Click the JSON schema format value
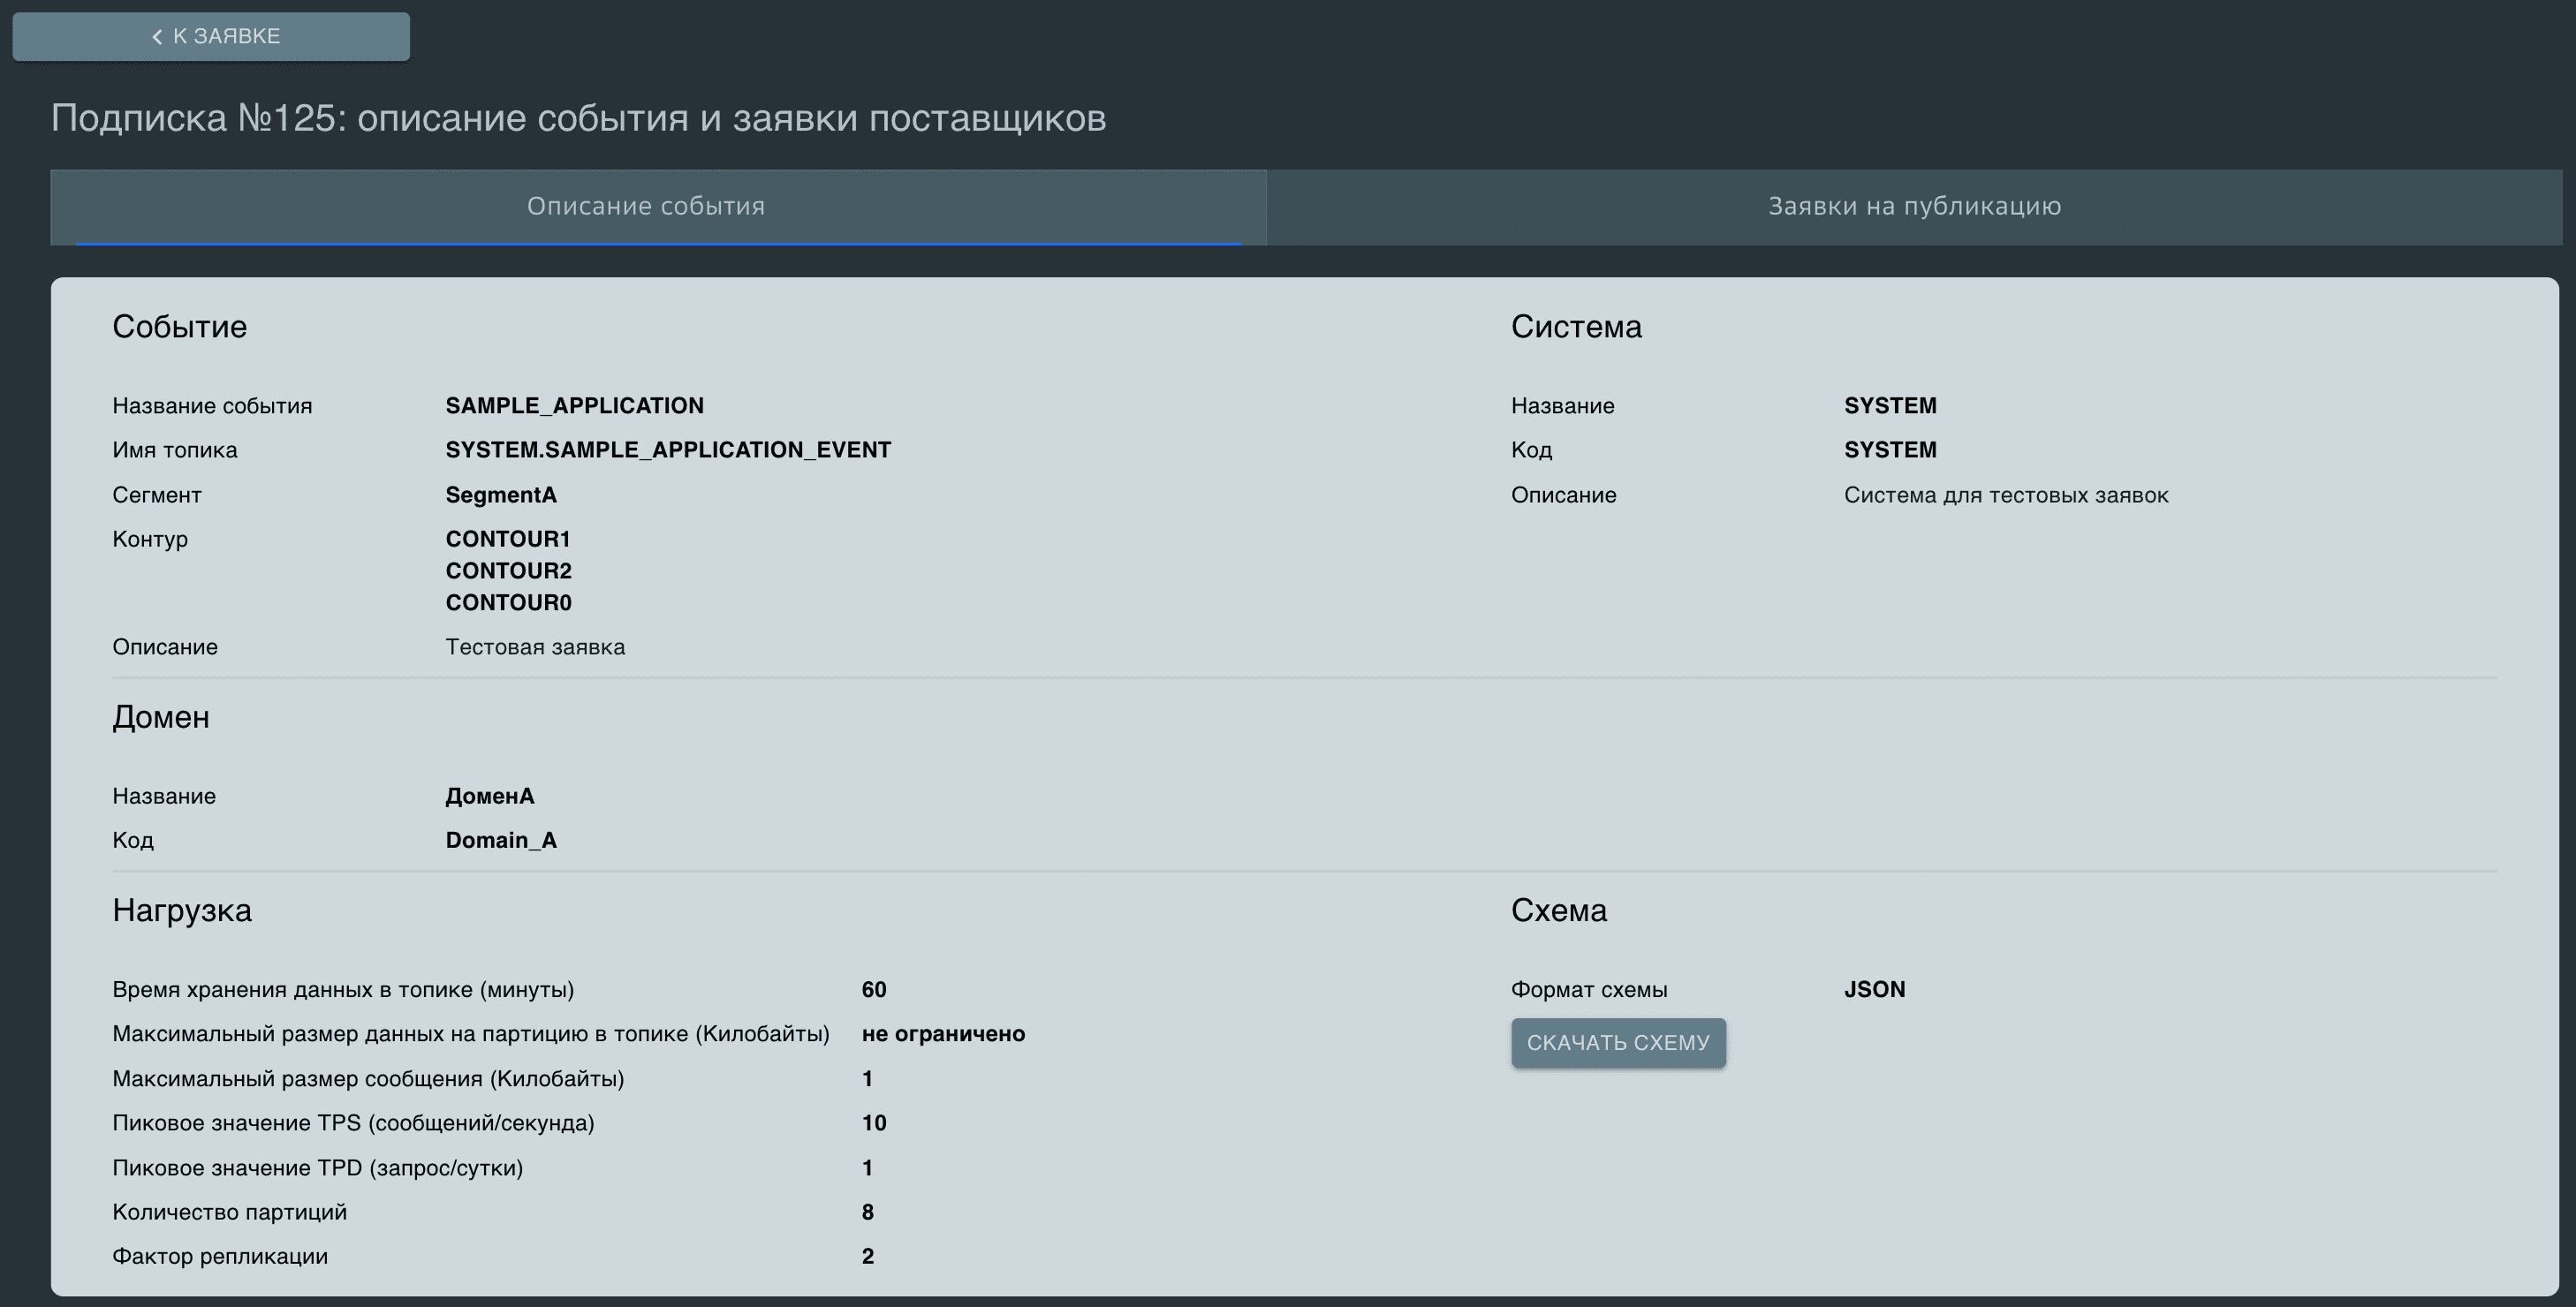 (x=1874, y=990)
